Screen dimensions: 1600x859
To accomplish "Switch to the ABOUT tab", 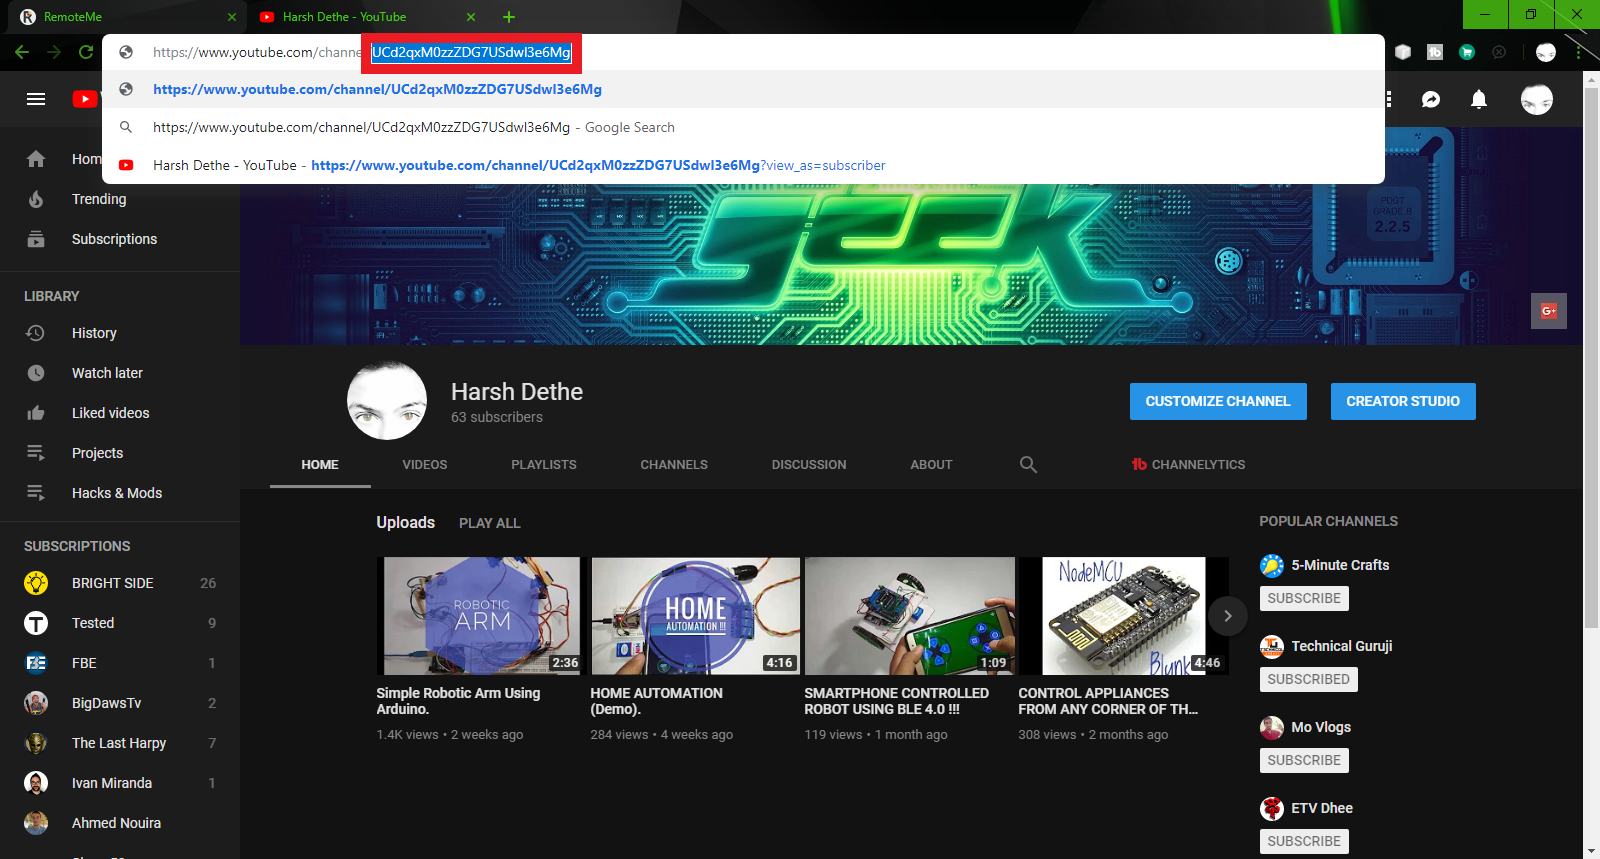I will [x=931, y=465].
